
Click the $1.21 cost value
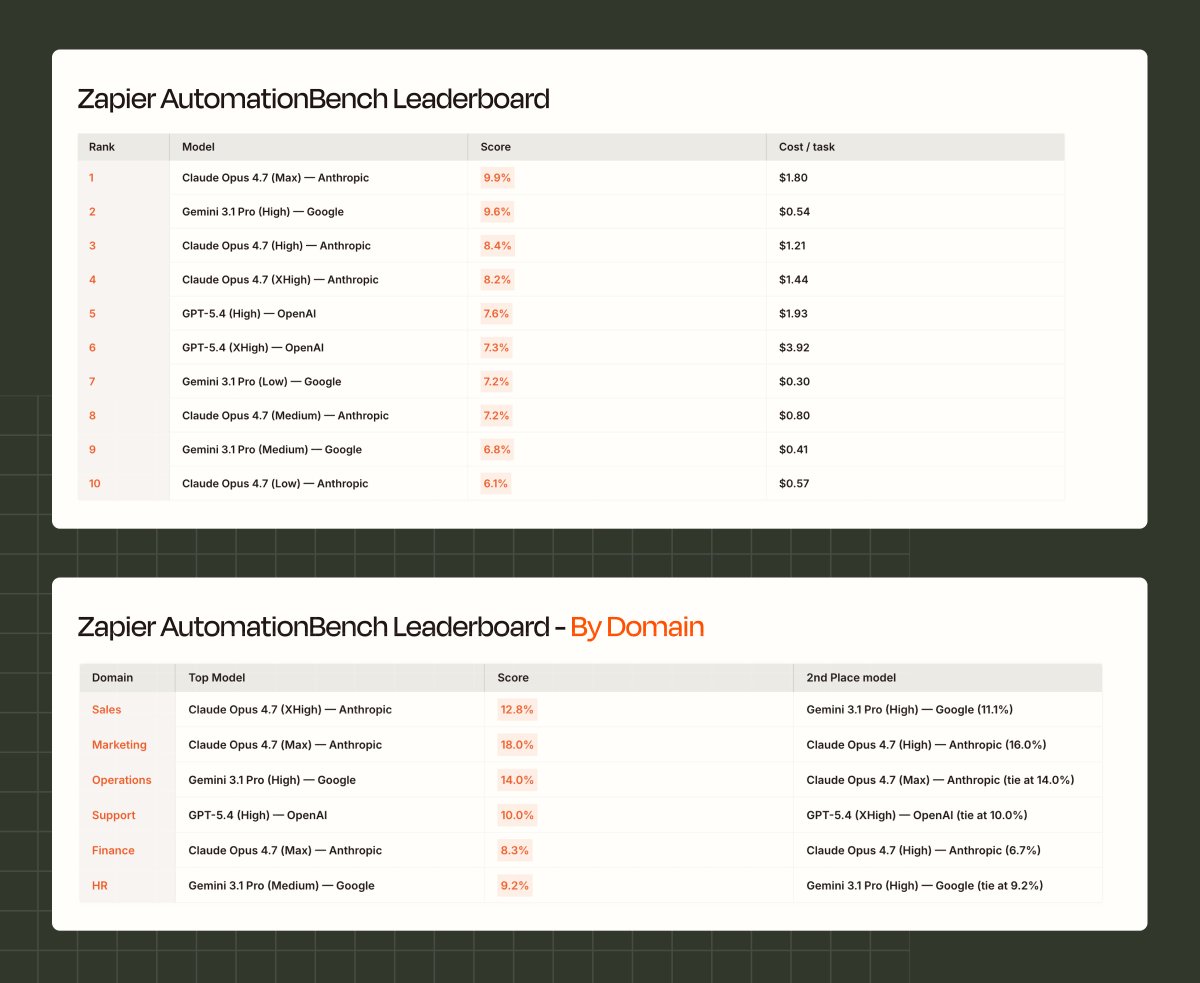792,246
